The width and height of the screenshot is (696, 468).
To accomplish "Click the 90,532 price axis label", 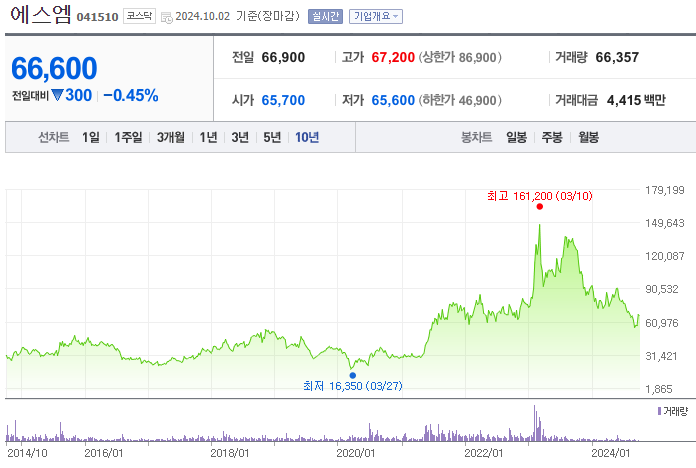I will (x=662, y=289).
